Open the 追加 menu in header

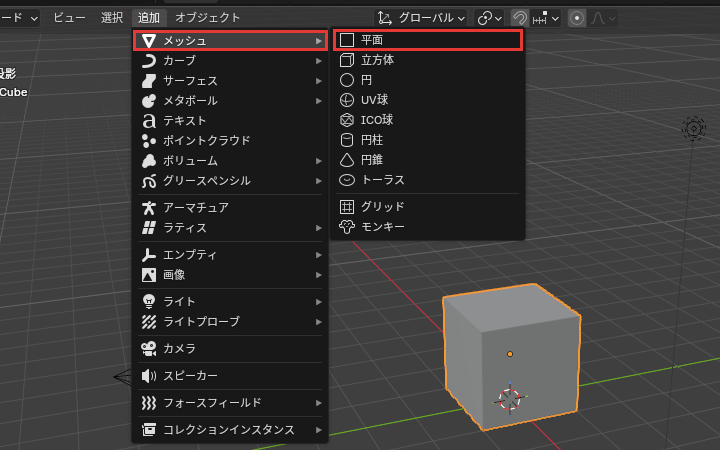click(x=149, y=18)
